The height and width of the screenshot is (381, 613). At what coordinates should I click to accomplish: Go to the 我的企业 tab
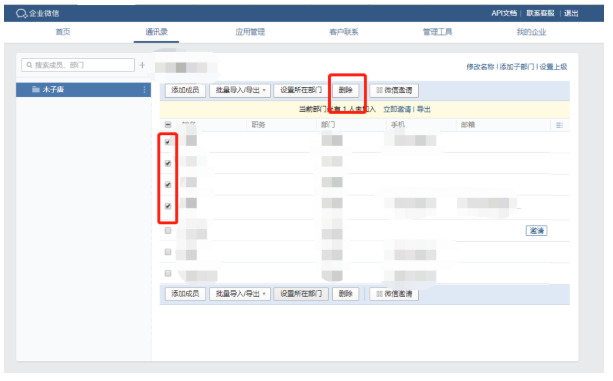pos(531,32)
